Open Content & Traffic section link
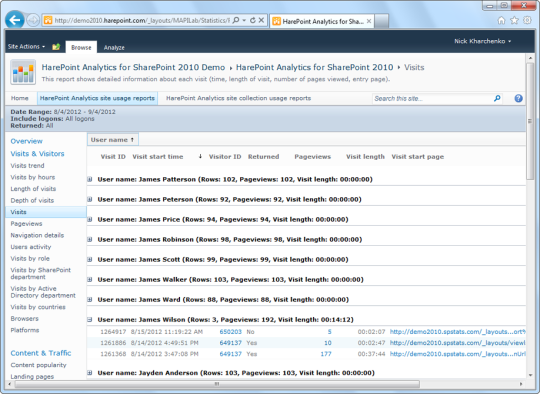The height and width of the screenshot is (394, 540). 41,353
